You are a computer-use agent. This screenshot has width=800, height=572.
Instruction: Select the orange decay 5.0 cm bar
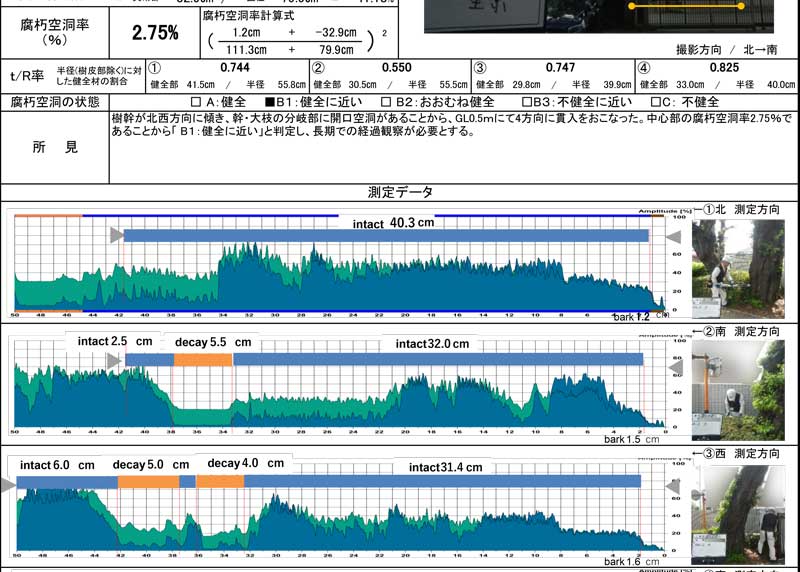pyautogui.click(x=148, y=482)
